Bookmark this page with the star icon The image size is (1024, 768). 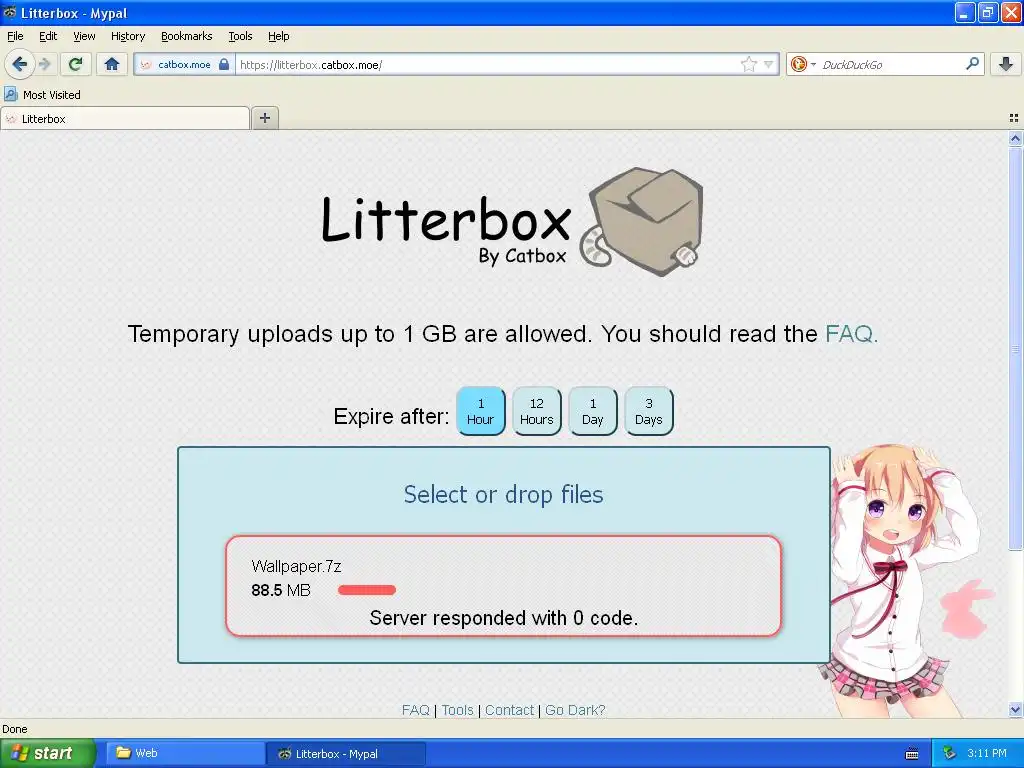click(x=748, y=64)
